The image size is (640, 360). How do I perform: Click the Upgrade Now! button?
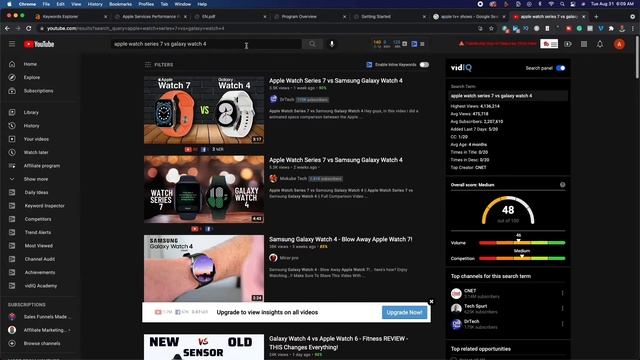[404, 313]
